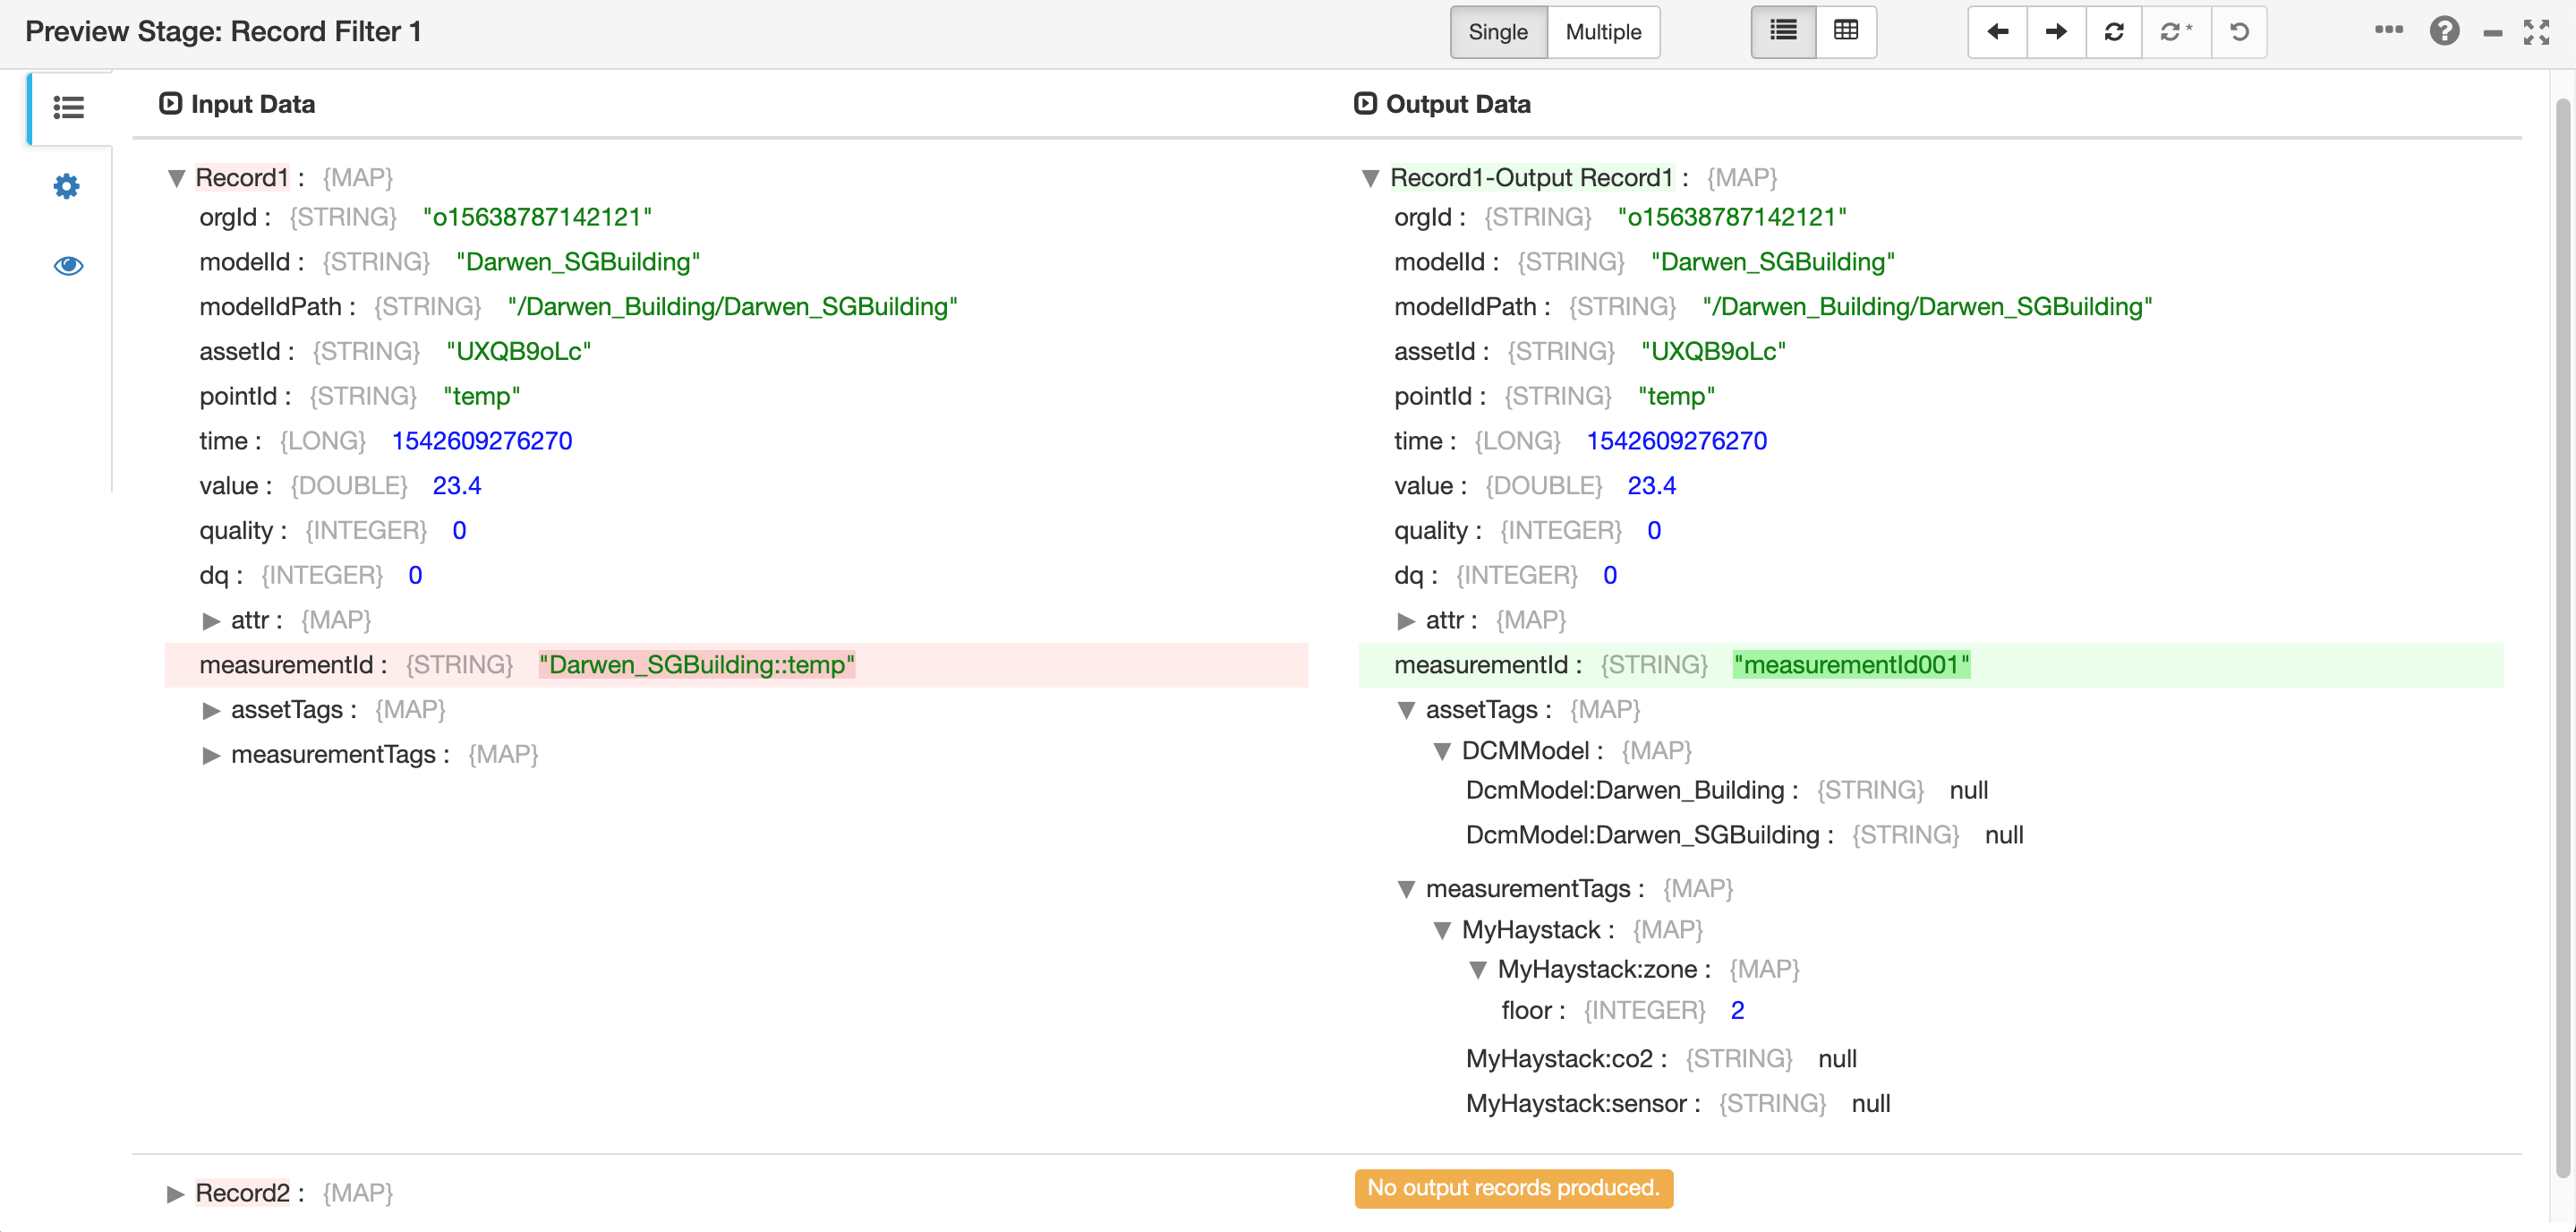Collapse output measurementTags map node
Viewport: 2576px width, 1232px height.
(x=1406, y=889)
